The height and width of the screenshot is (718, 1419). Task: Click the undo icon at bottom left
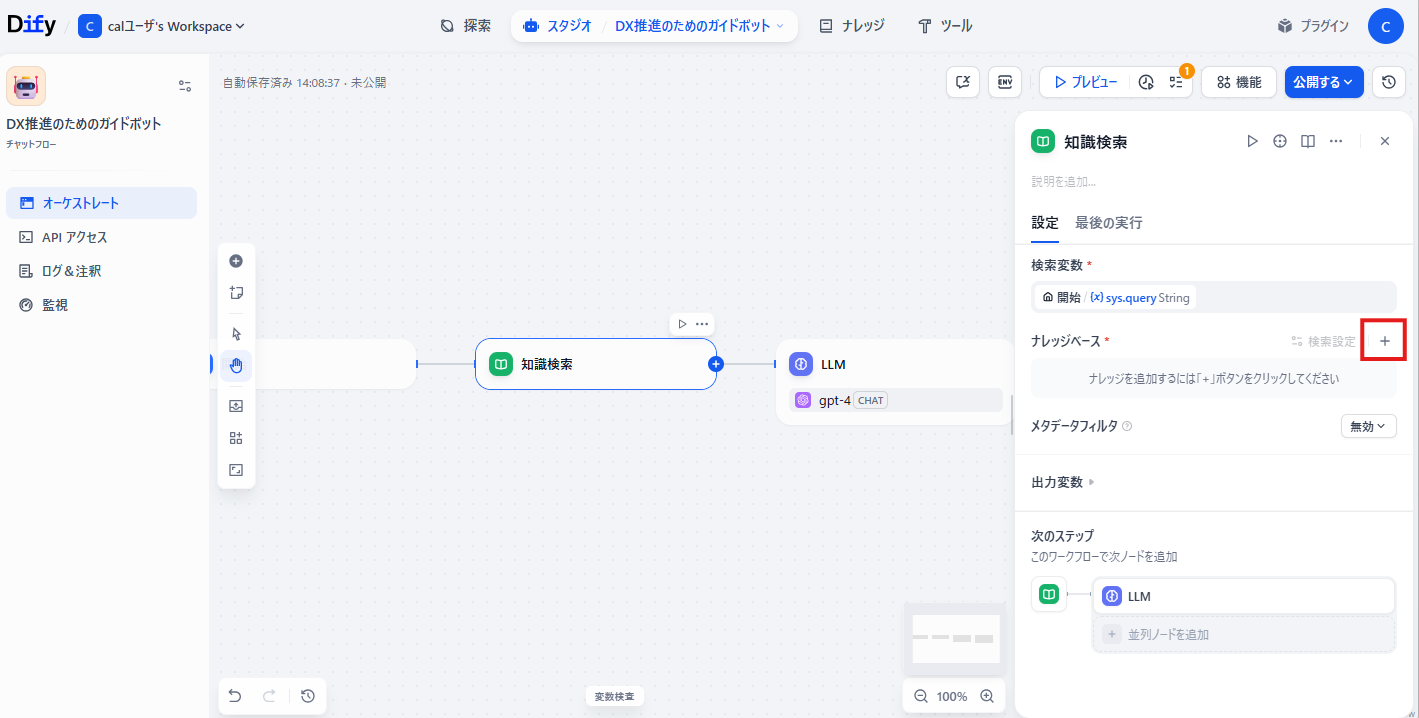(x=235, y=695)
